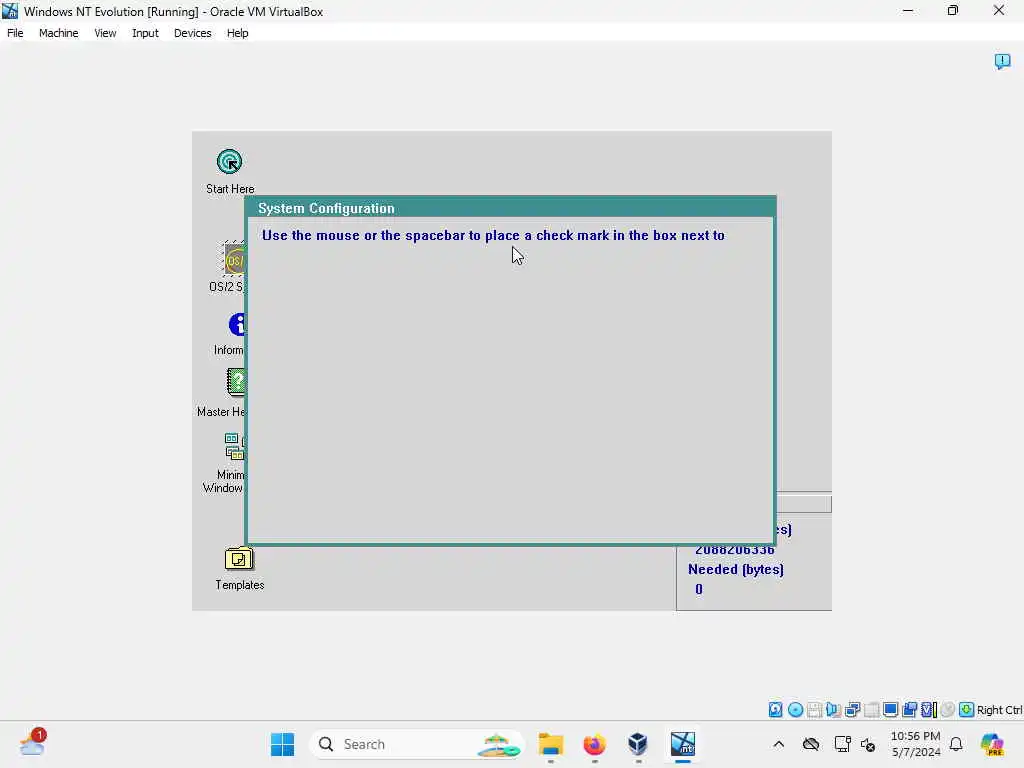The width and height of the screenshot is (1024, 768).
Task: Select the OS/2 System folder icon
Action: tap(234, 261)
